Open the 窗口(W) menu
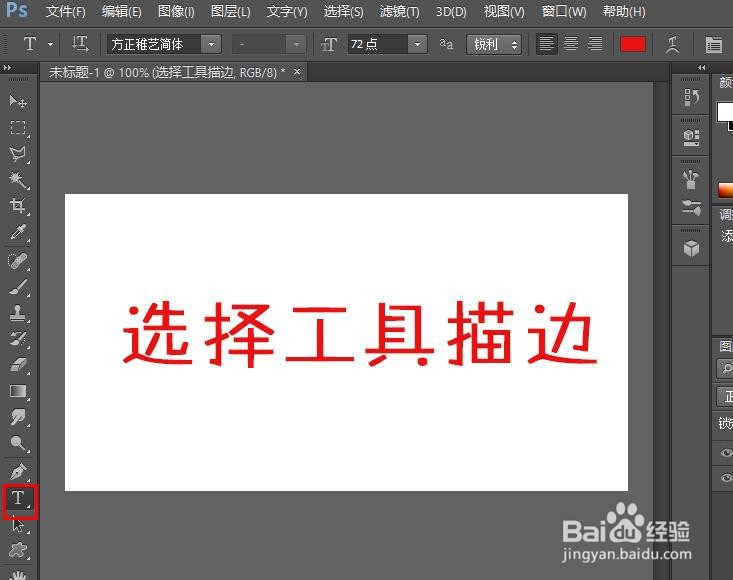The height and width of the screenshot is (580, 733). click(564, 11)
